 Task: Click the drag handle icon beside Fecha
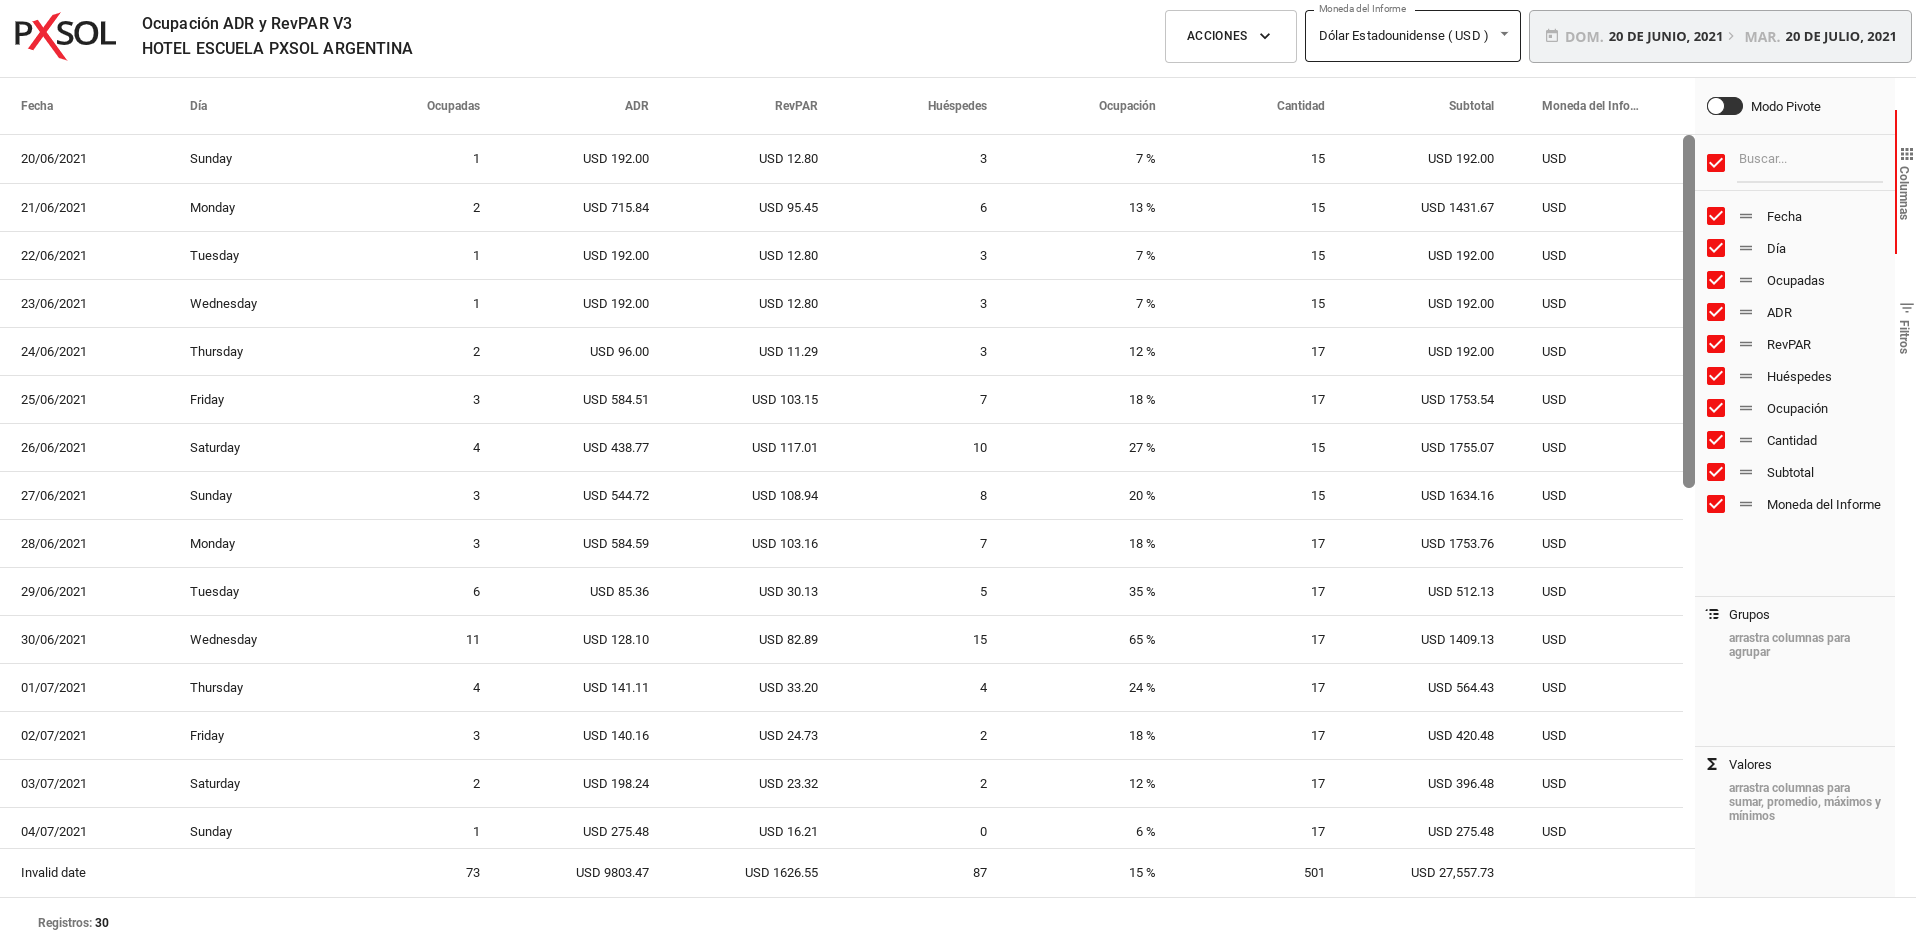[x=1746, y=216]
